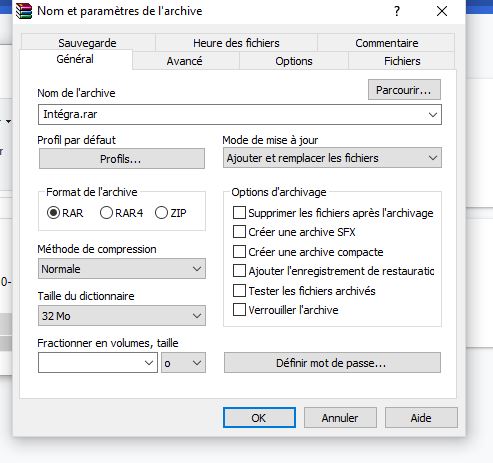Open the Mode de mise à jour dropdown

(332, 158)
